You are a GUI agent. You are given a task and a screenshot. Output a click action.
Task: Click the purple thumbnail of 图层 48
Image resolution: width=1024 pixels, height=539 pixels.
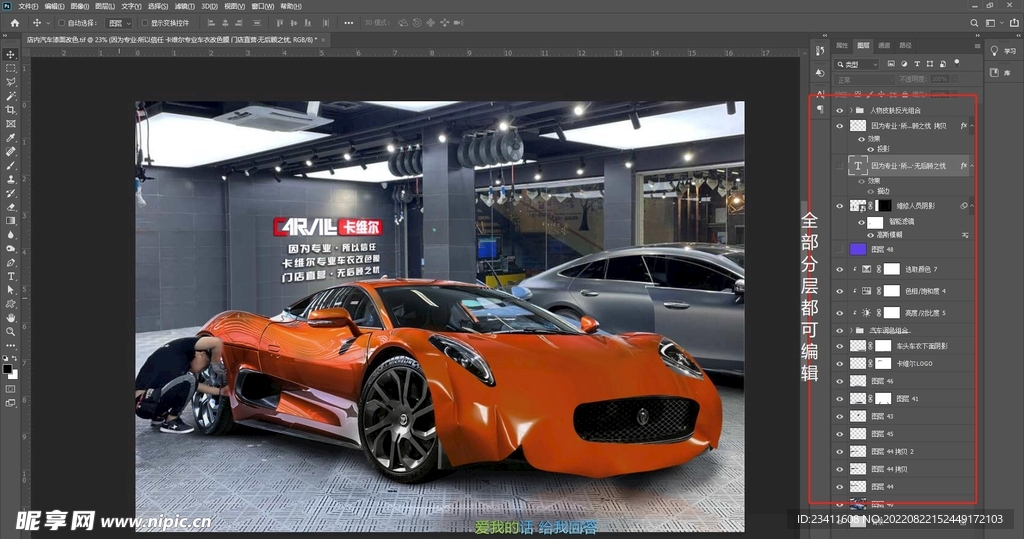pos(857,249)
